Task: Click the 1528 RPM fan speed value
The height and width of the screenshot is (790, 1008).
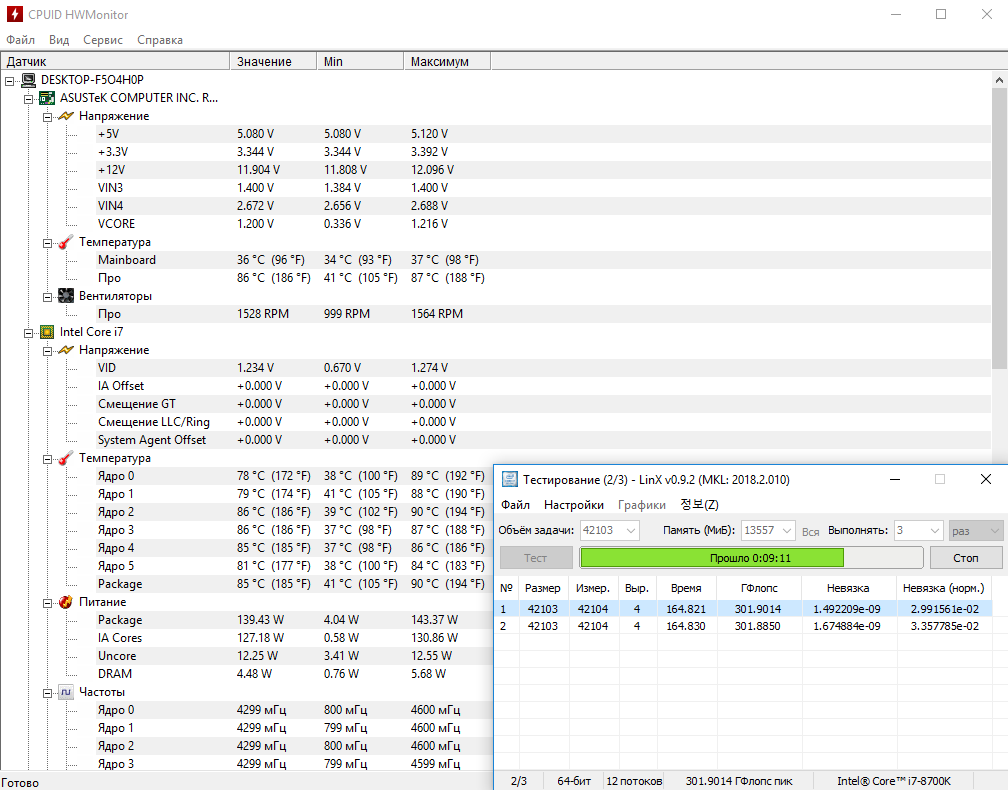Action: coord(263,314)
